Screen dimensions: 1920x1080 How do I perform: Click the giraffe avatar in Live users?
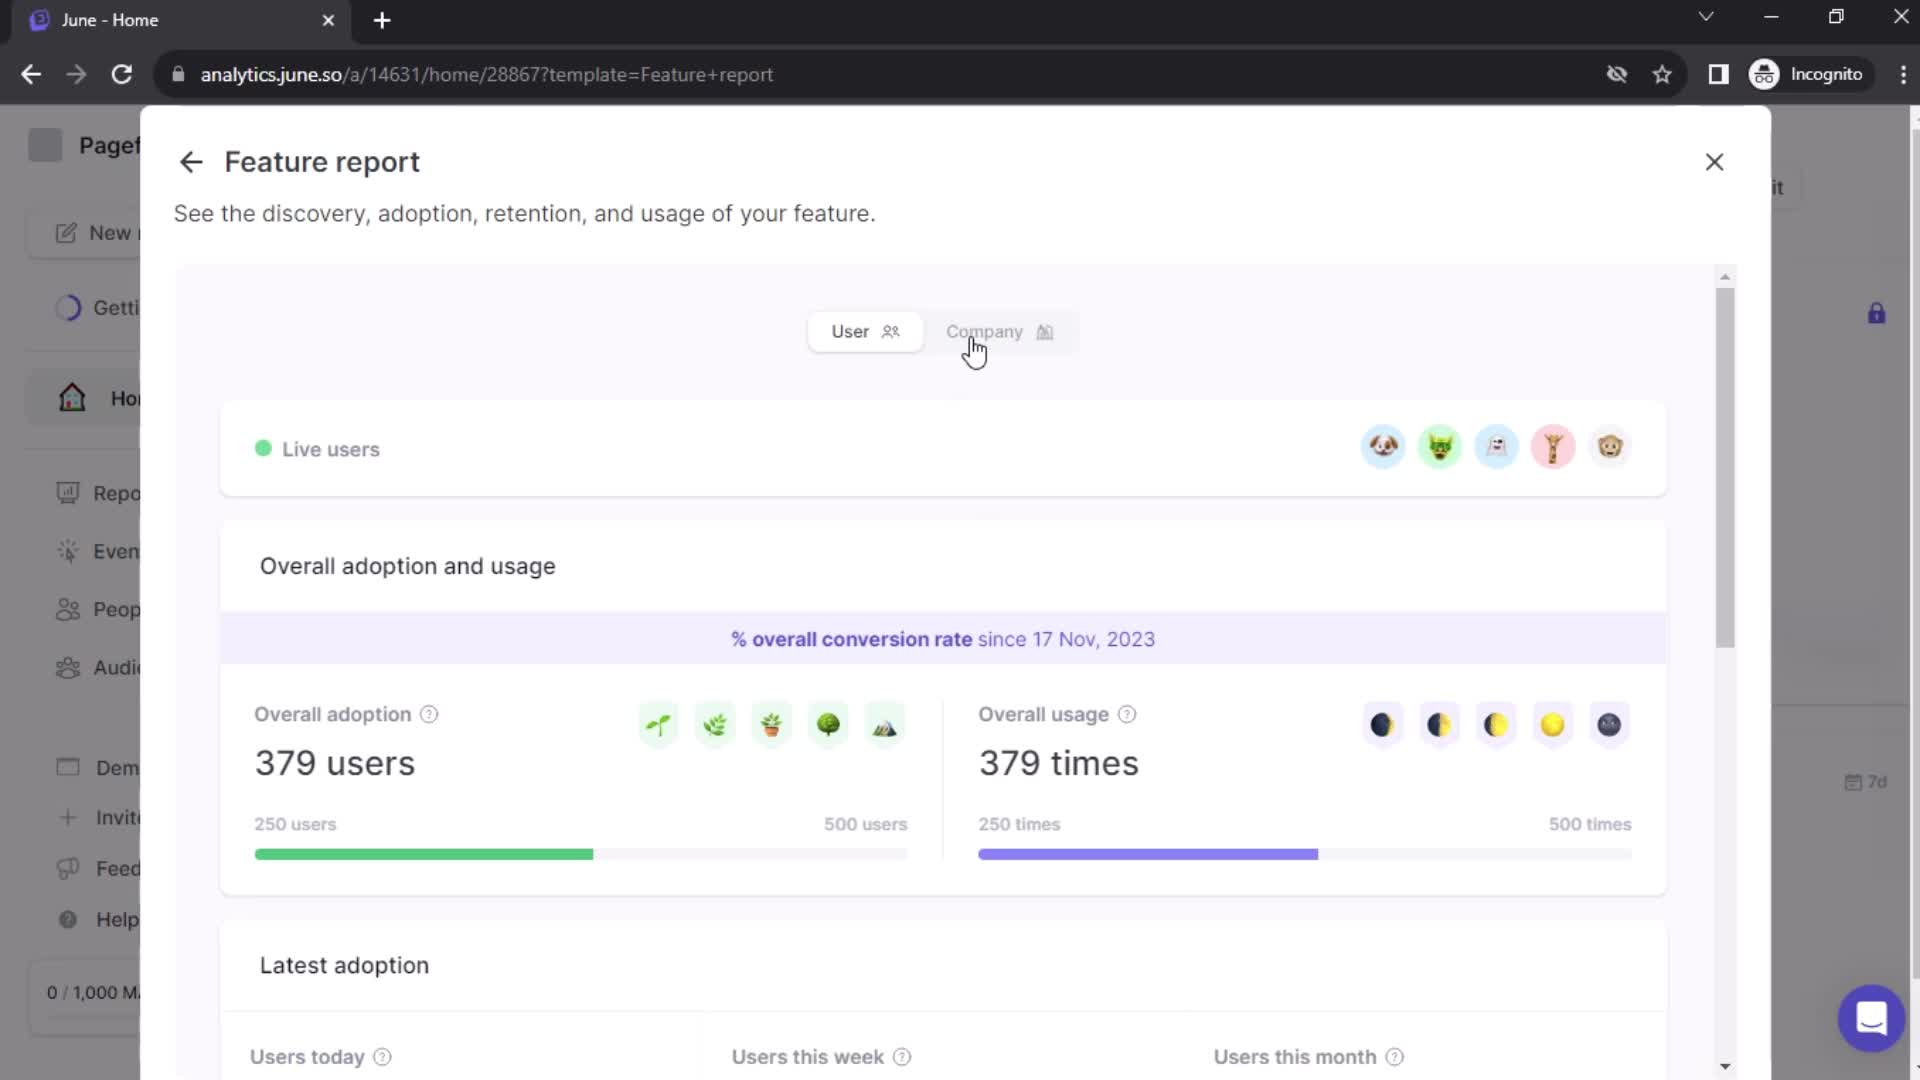[x=1553, y=446]
